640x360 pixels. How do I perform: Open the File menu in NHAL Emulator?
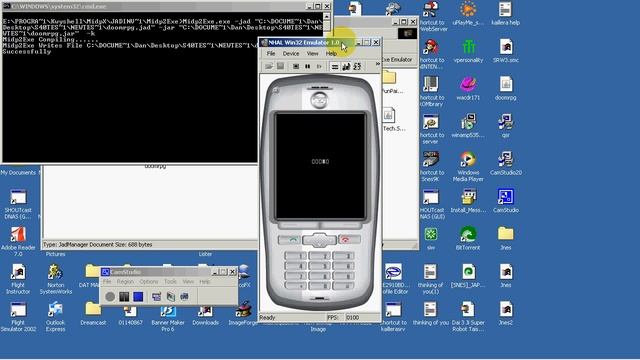click(x=271, y=53)
